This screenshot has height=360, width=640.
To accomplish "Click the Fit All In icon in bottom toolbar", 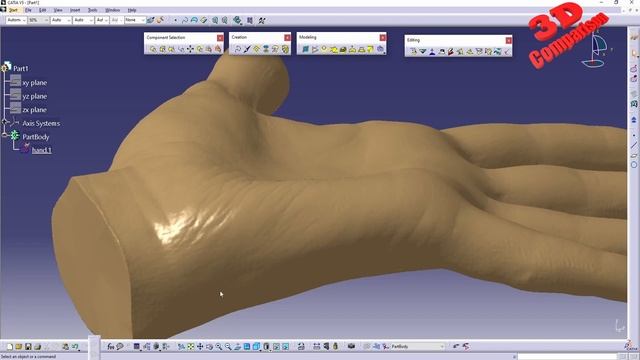I will pyautogui.click(x=191, y=347).
